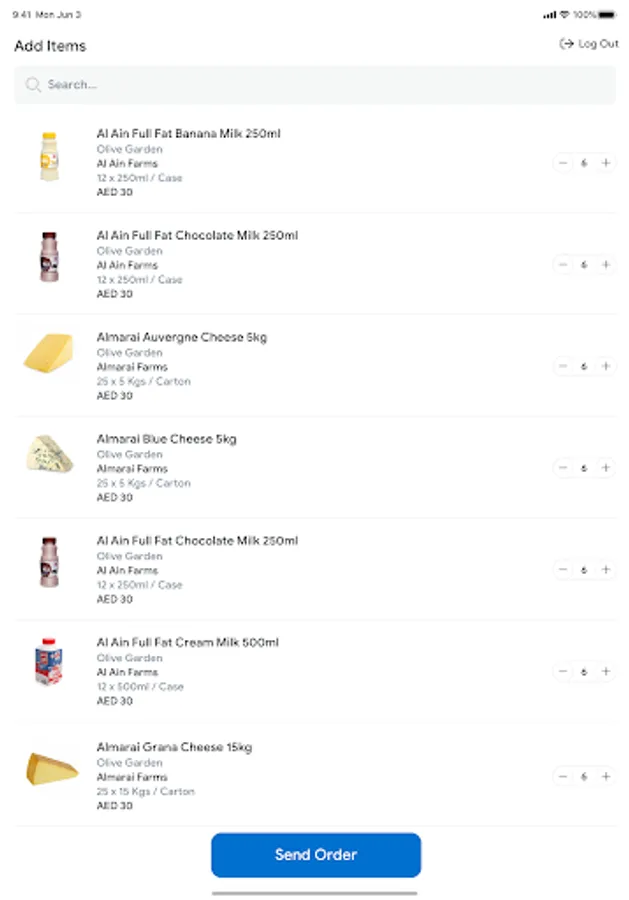Add one more Almarai Blue Cheese

tap(605, 468)
